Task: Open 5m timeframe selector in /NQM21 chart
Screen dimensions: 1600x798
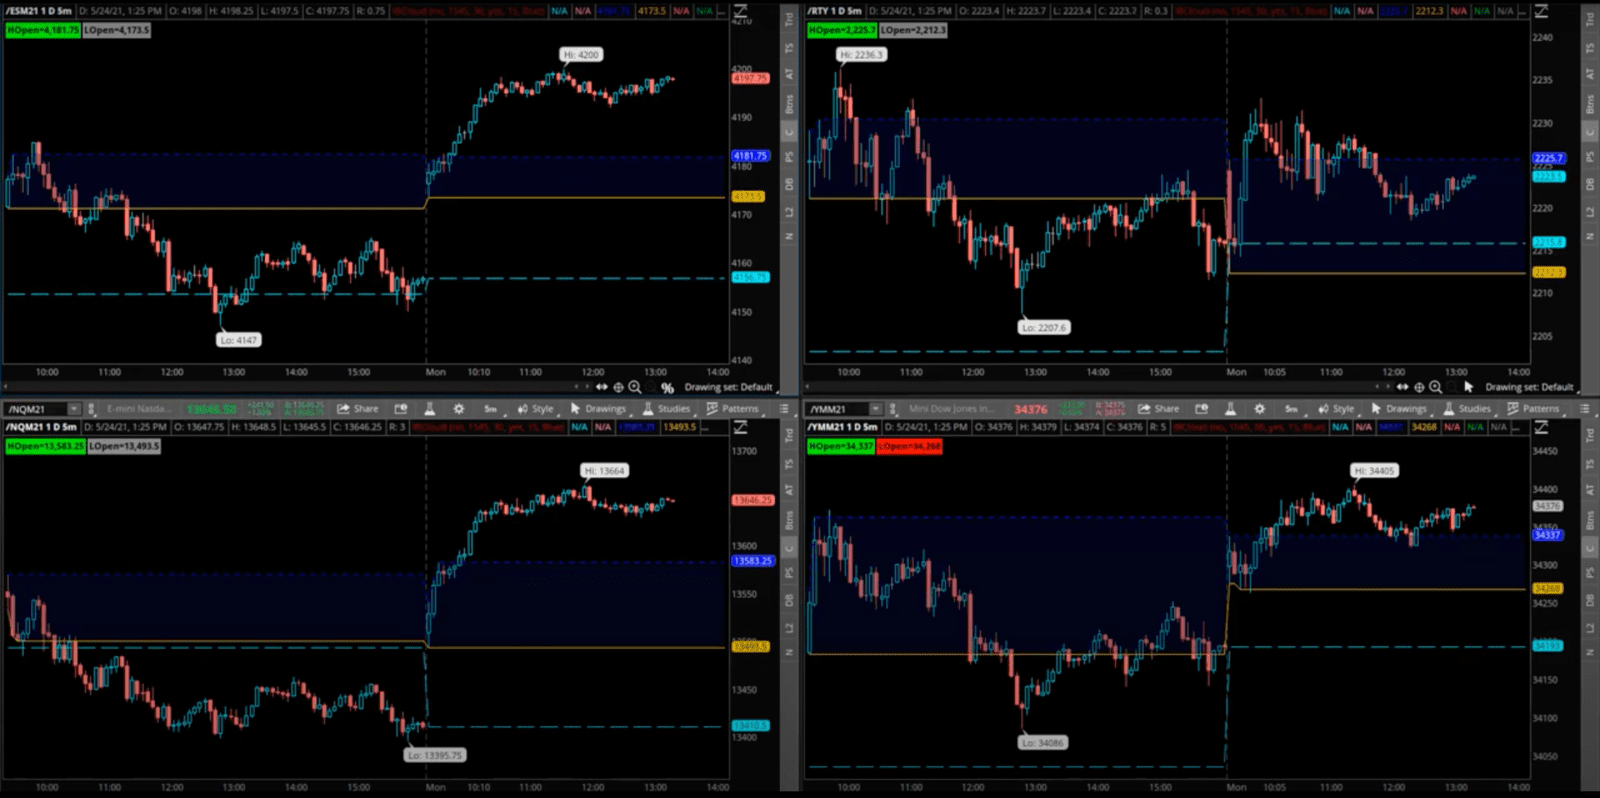Action: coord(490,409)
